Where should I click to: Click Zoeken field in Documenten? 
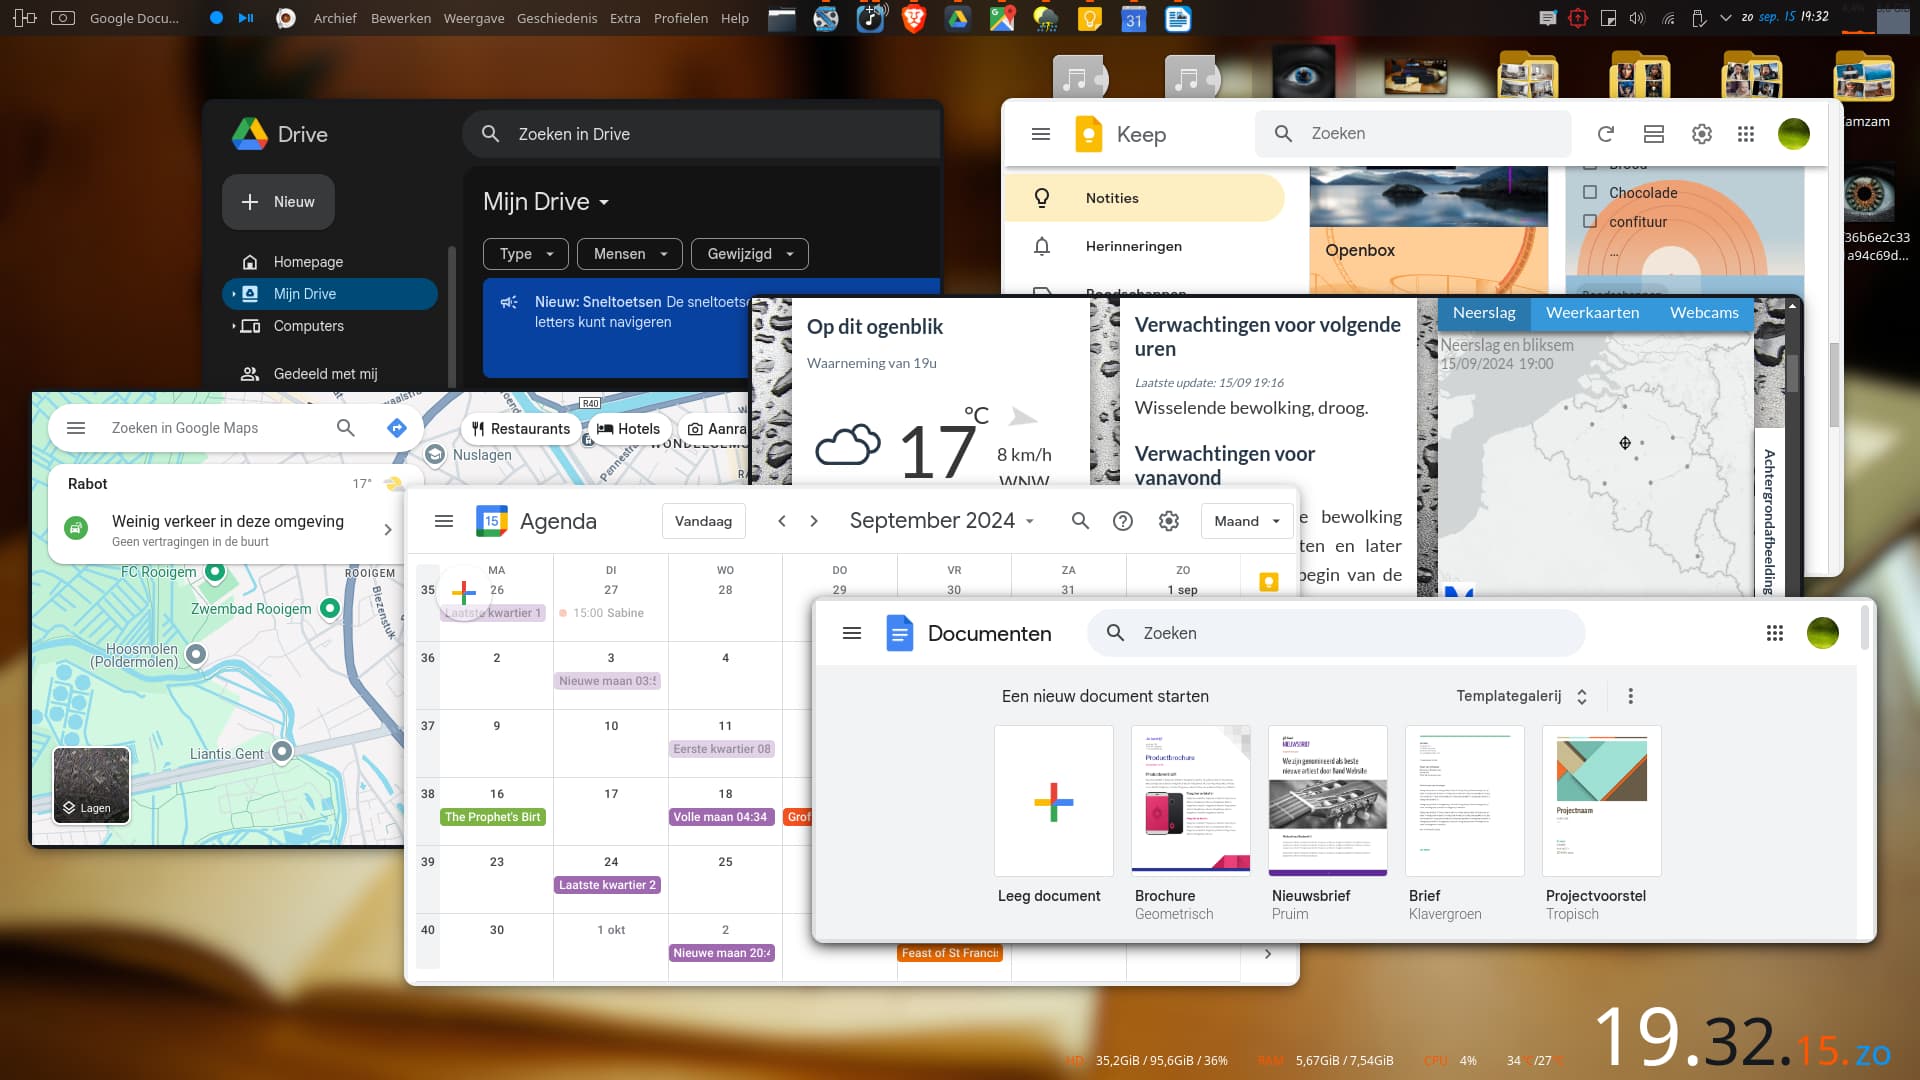tap(1336, 633)
